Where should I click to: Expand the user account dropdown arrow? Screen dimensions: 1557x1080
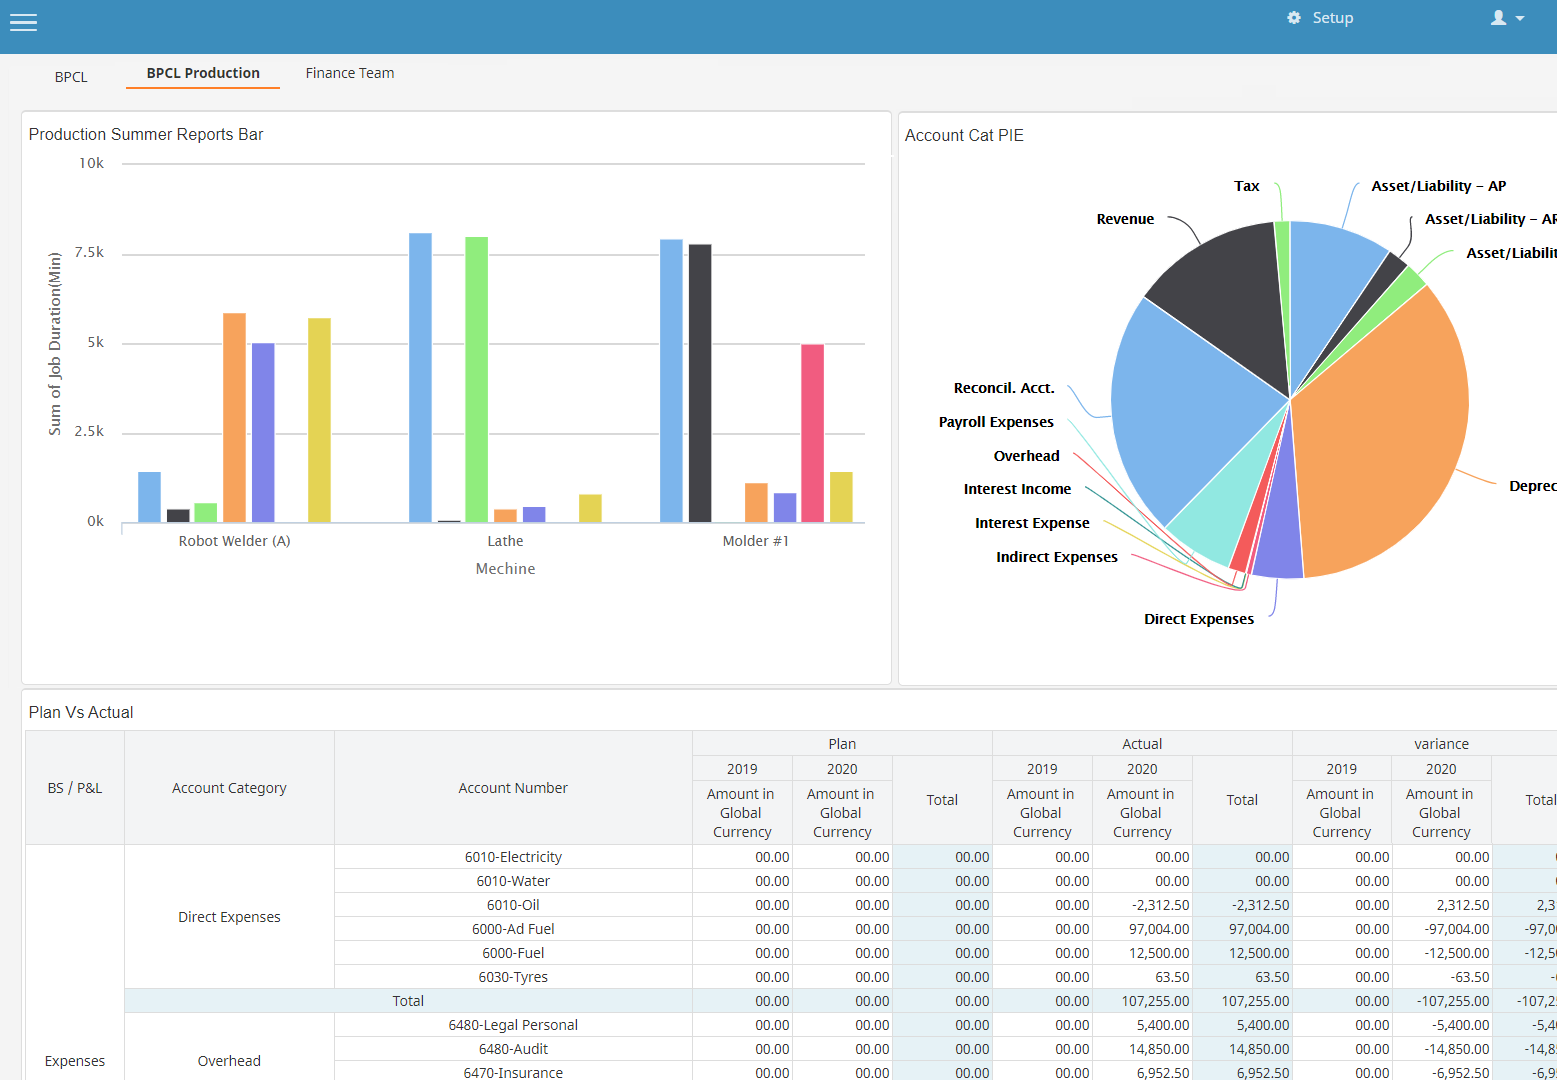[x=1520, y=19]
